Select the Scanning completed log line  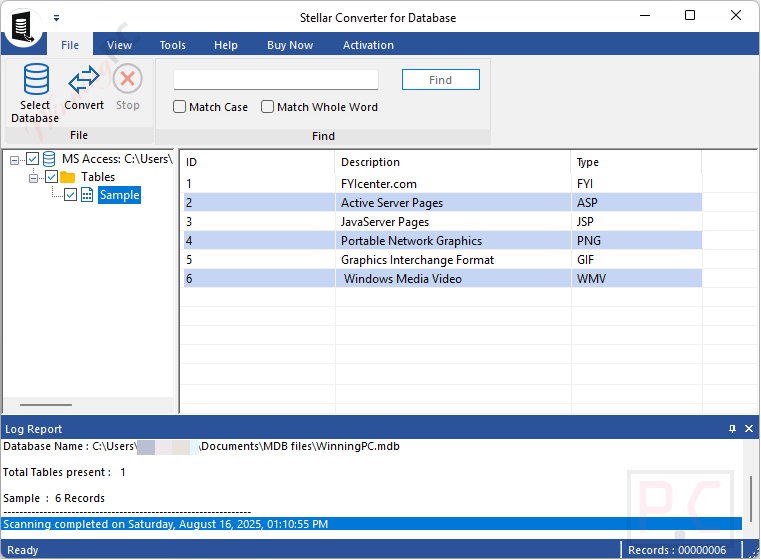pyautogui.click(x=372, y=525)
